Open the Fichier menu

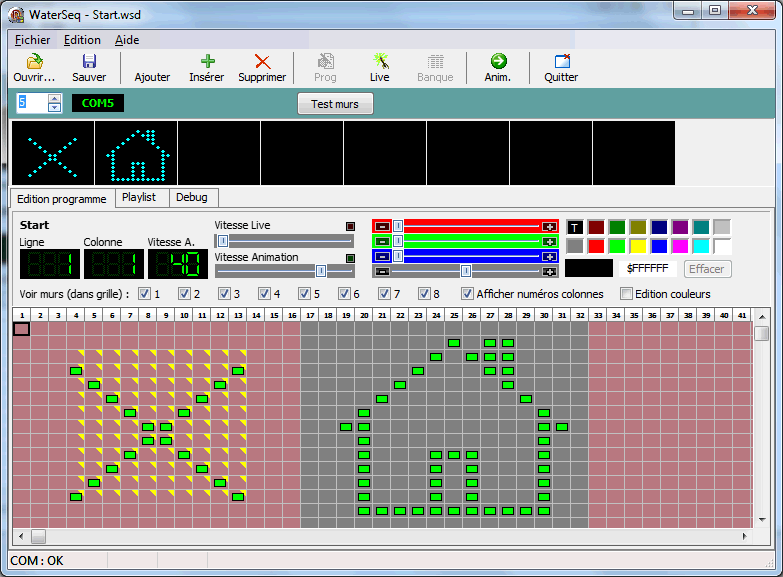(x=32, y=40)
